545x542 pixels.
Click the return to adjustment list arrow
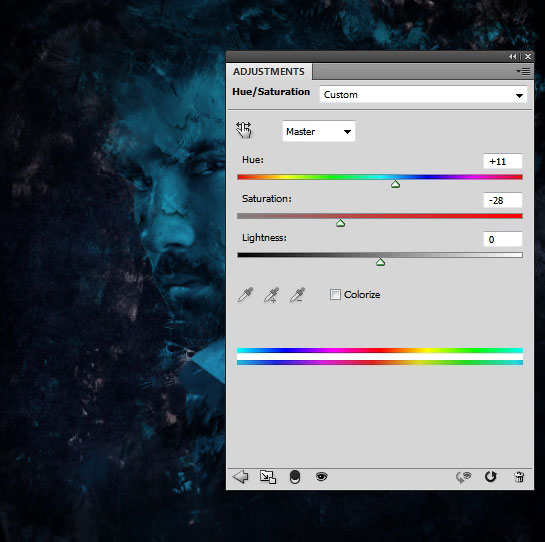click(x=240, y=476)
